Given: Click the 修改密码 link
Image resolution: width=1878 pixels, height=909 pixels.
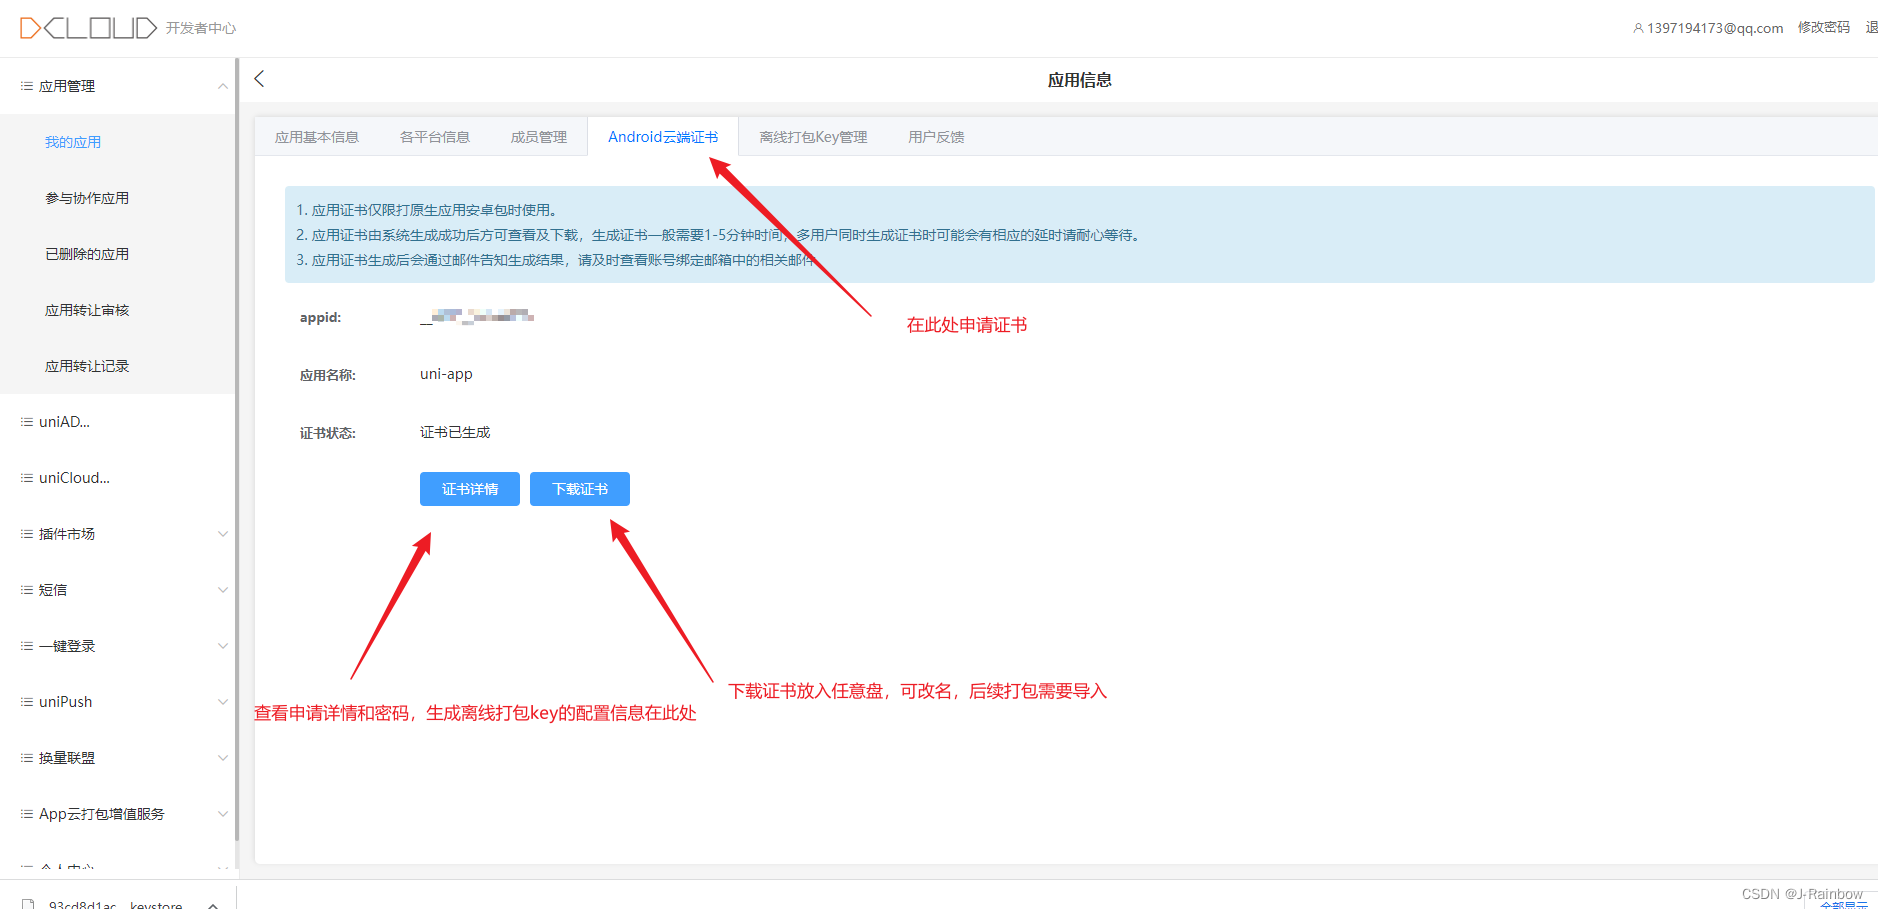Looking at the screenshot, I should point(1824,28).
